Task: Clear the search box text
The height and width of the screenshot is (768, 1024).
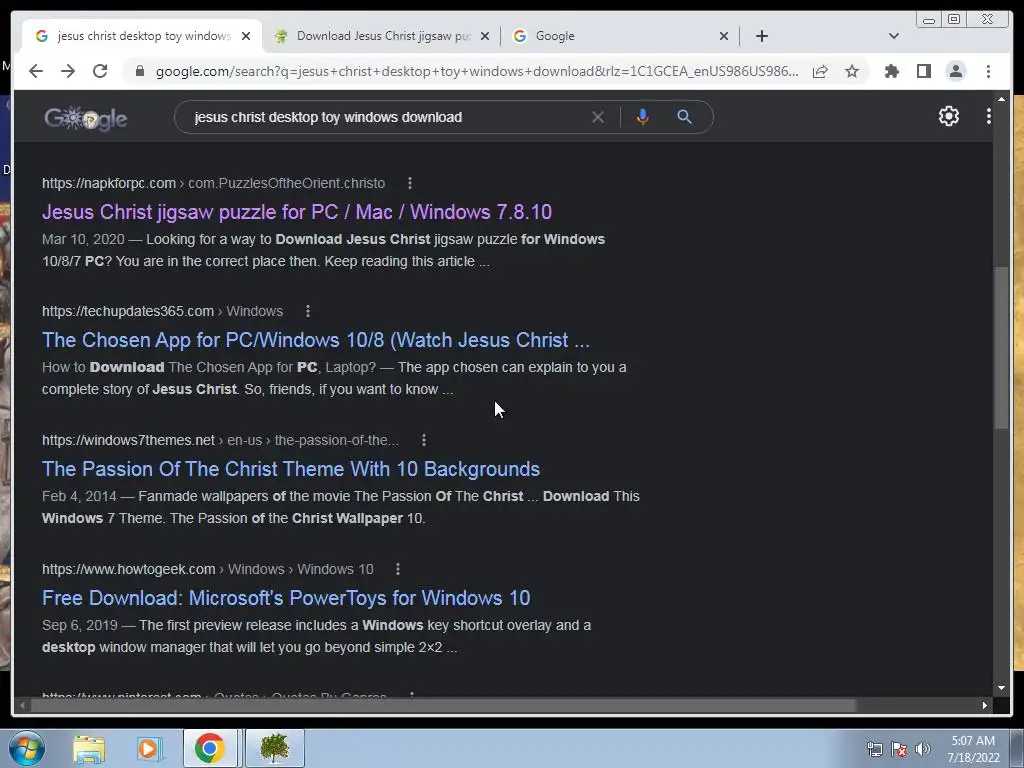Action: click(598, 118)
